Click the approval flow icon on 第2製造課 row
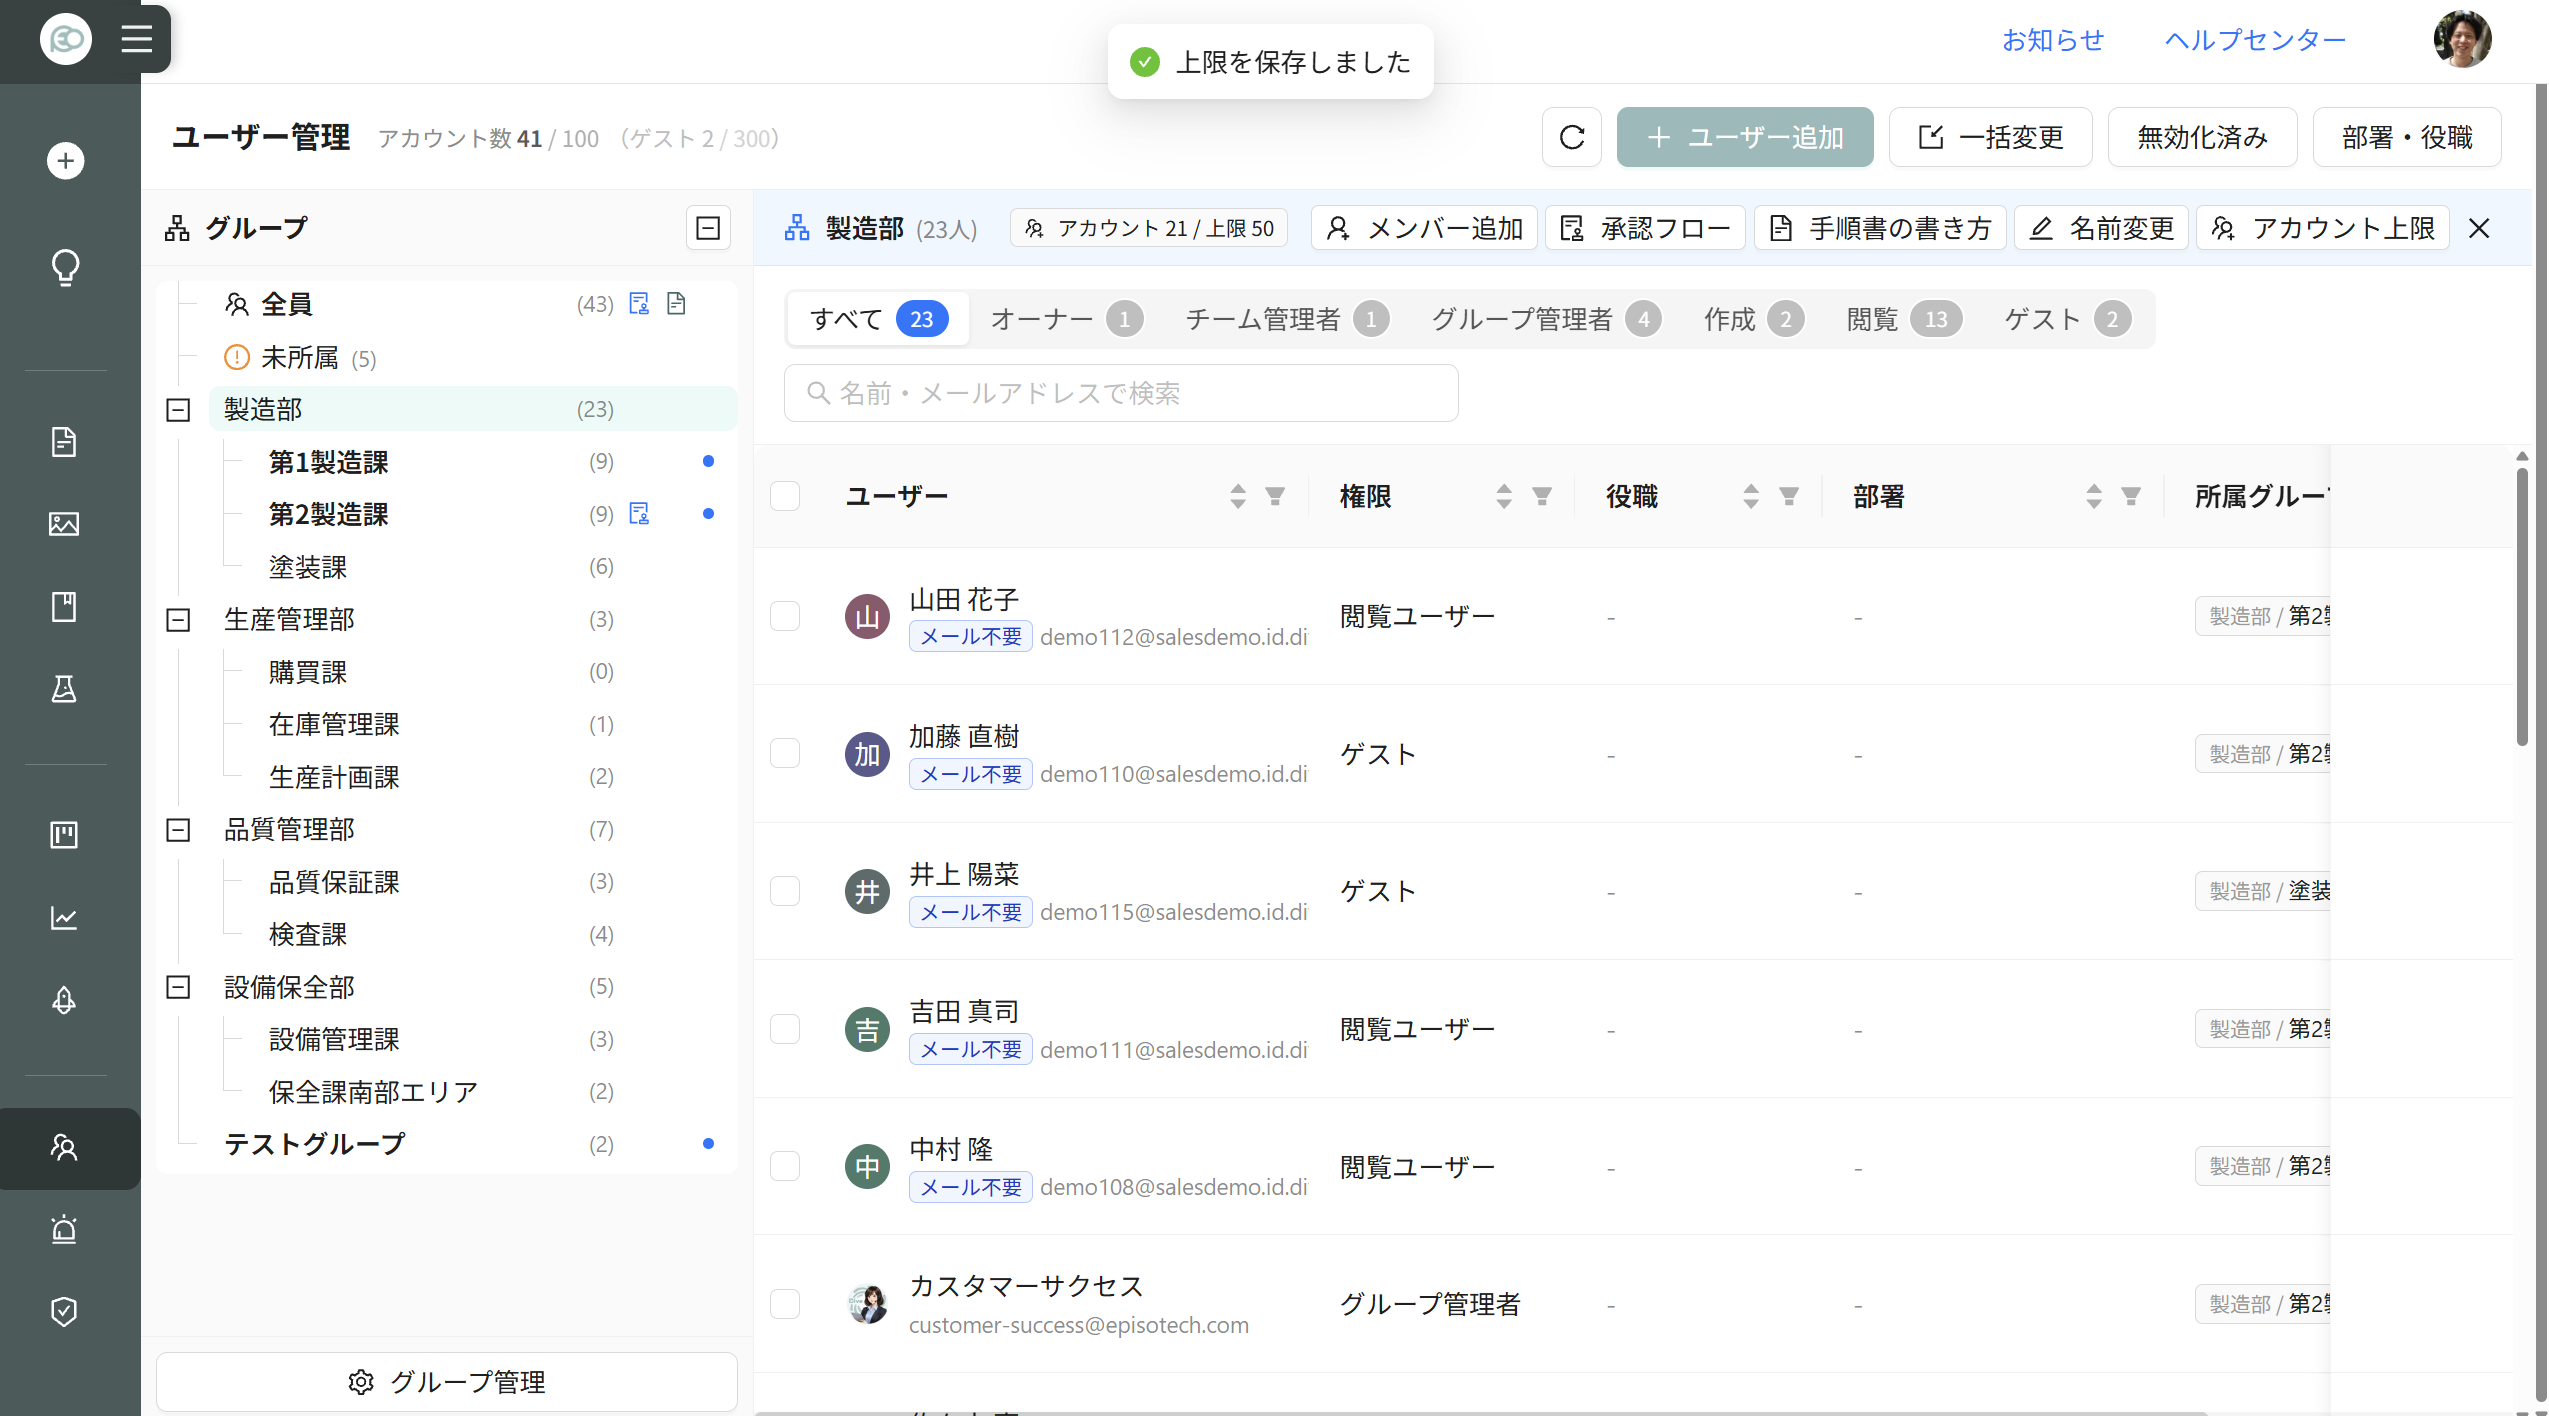The width and height of the screenshot is (2549, 1416). [639, 514]
